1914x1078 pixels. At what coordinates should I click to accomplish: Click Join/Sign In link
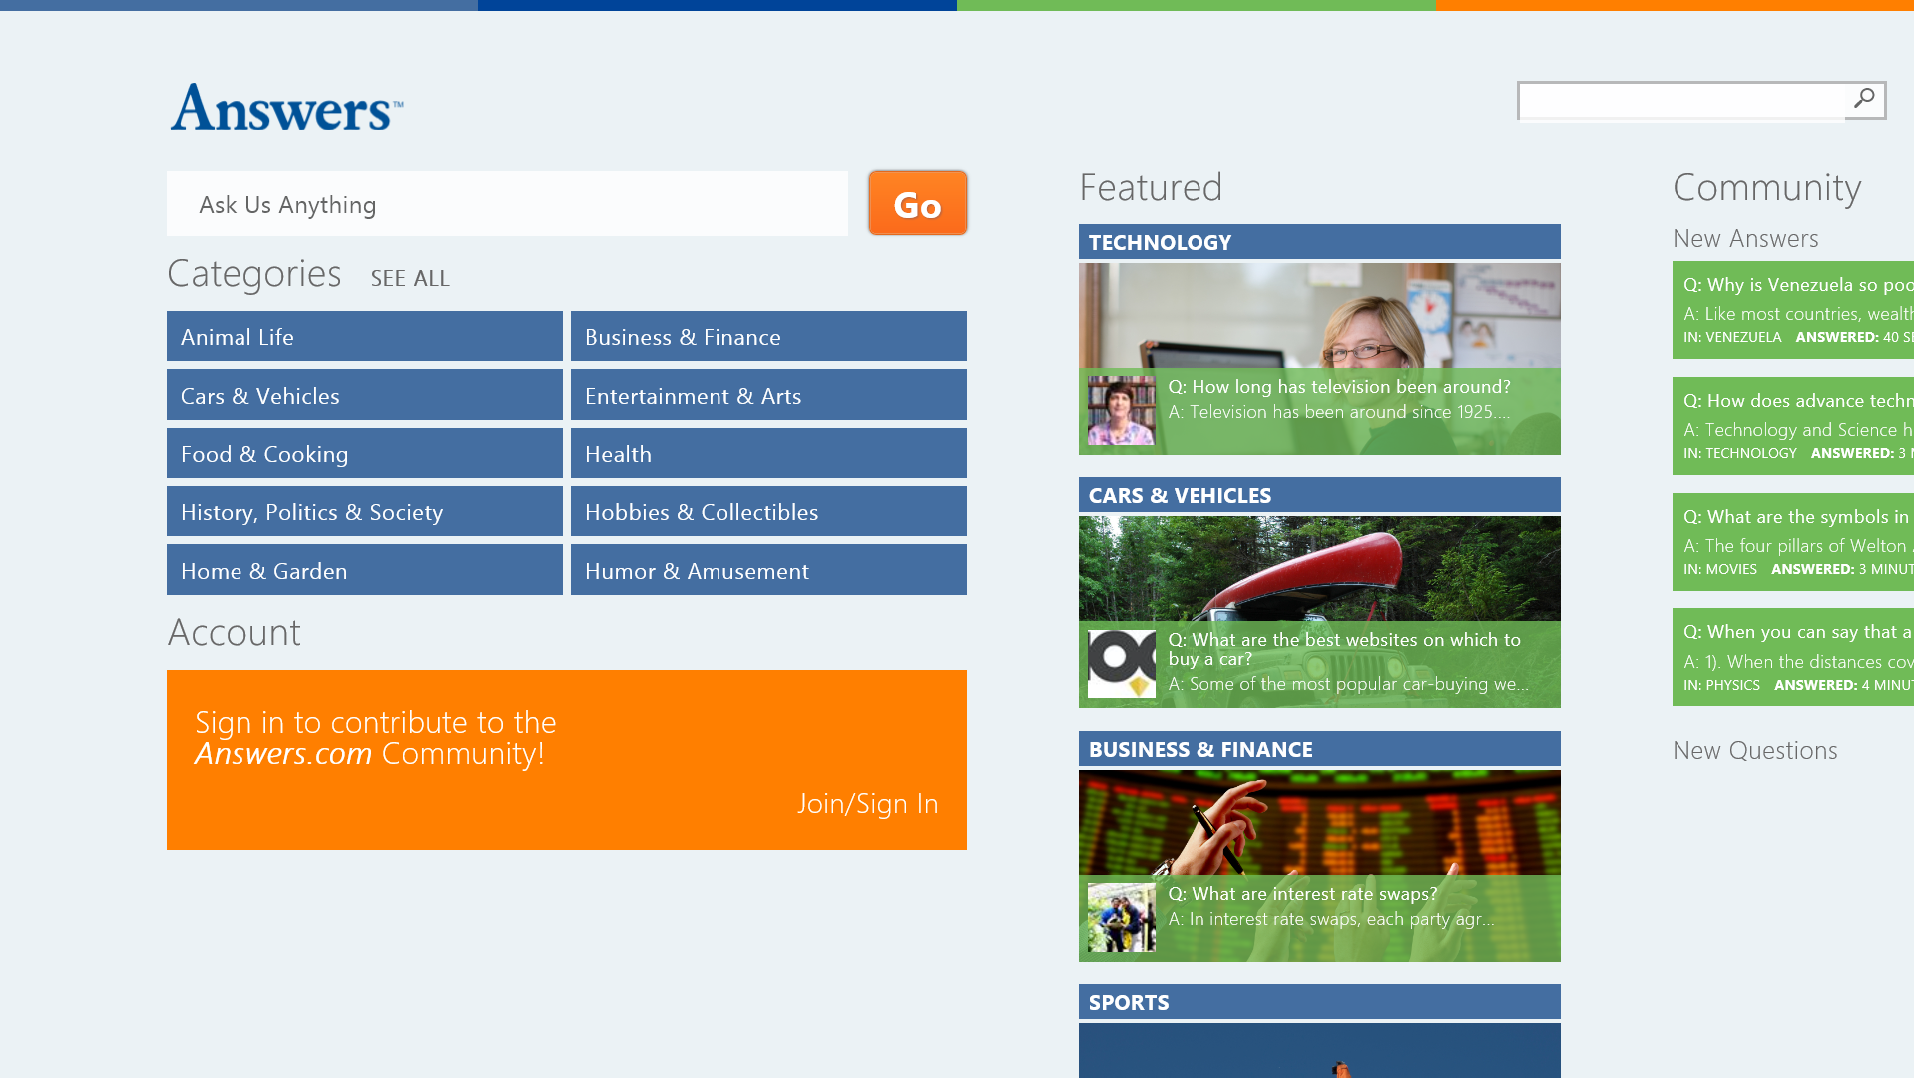[867, 804]
